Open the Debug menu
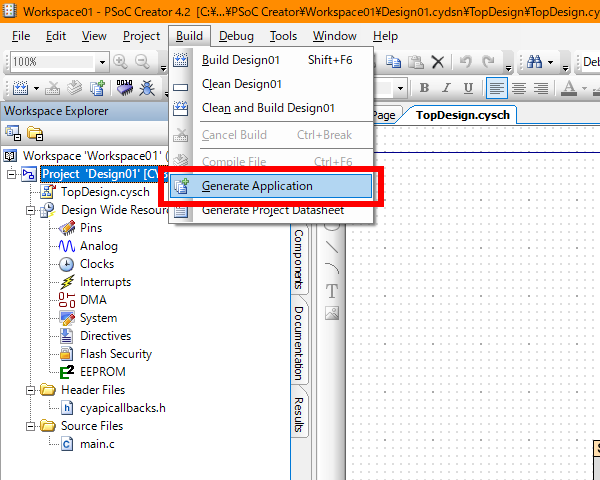This screenshot has height=480, width=600. (236, 36)
